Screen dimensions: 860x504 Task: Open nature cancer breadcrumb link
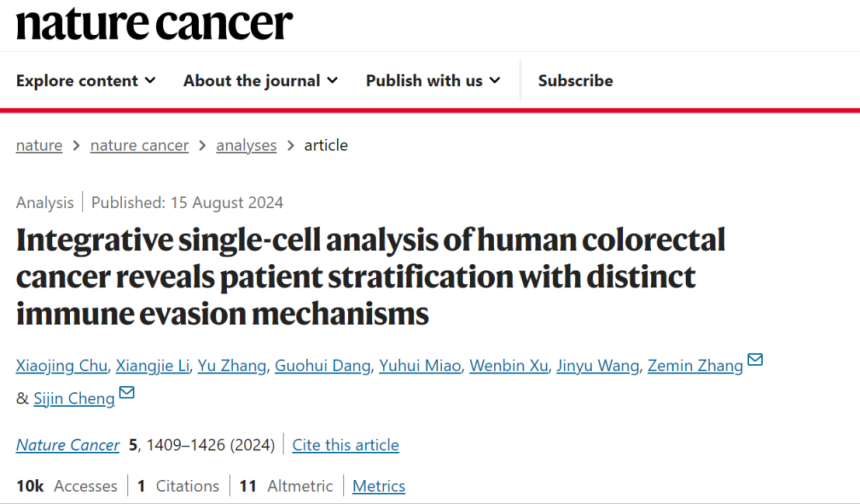coord(139,145)
